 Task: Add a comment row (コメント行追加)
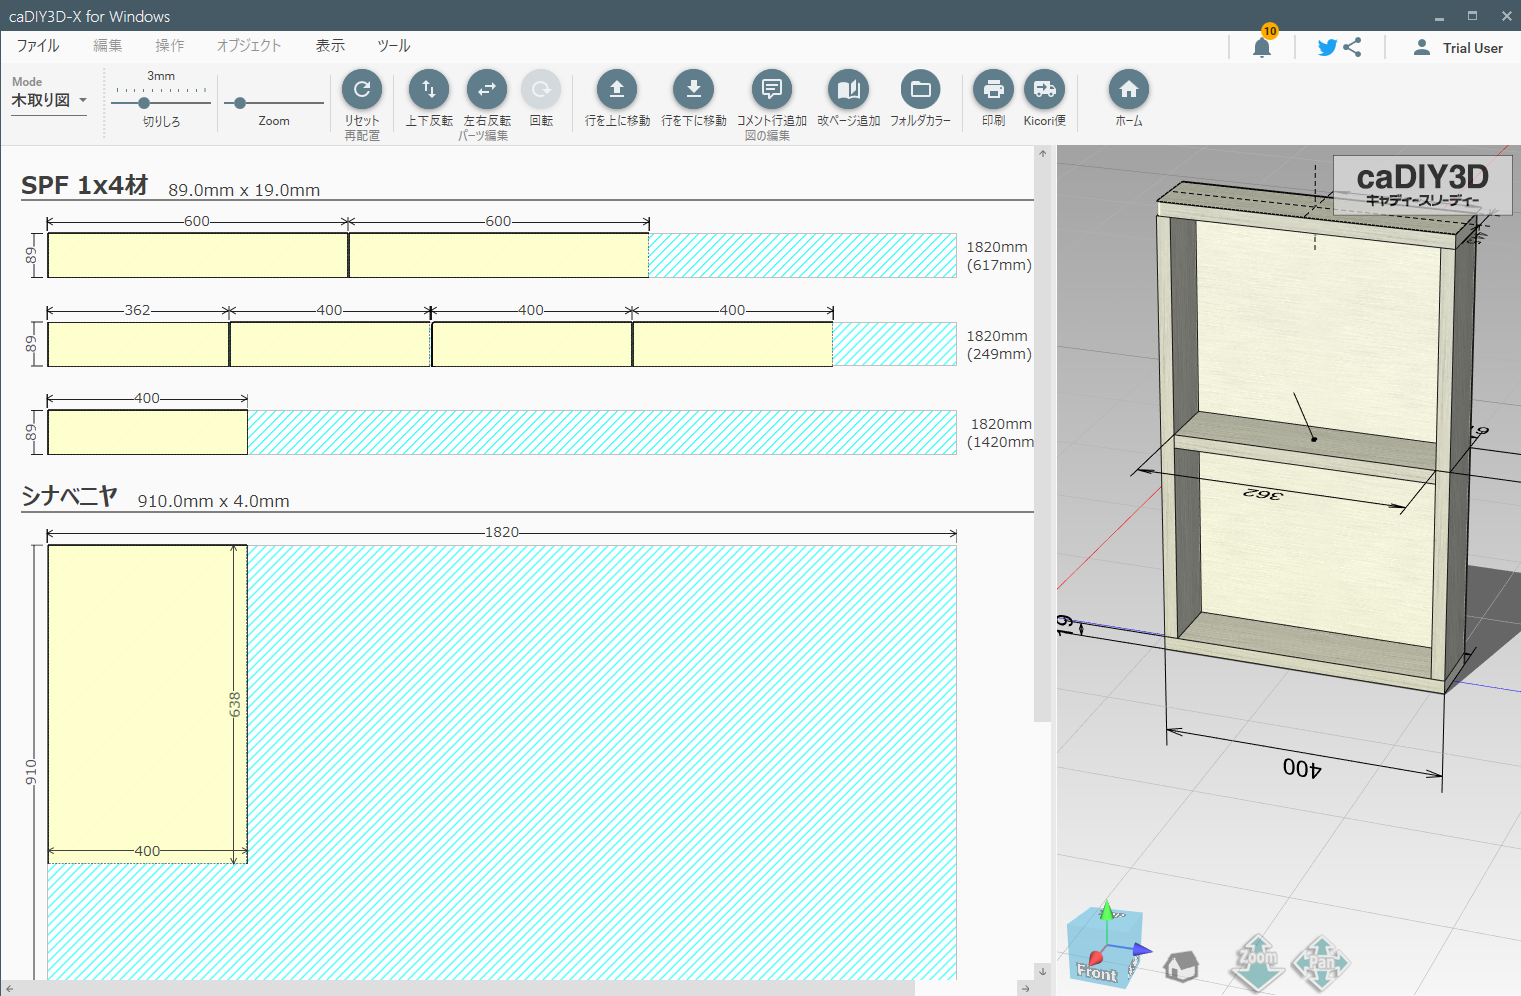tap(772, 90)
